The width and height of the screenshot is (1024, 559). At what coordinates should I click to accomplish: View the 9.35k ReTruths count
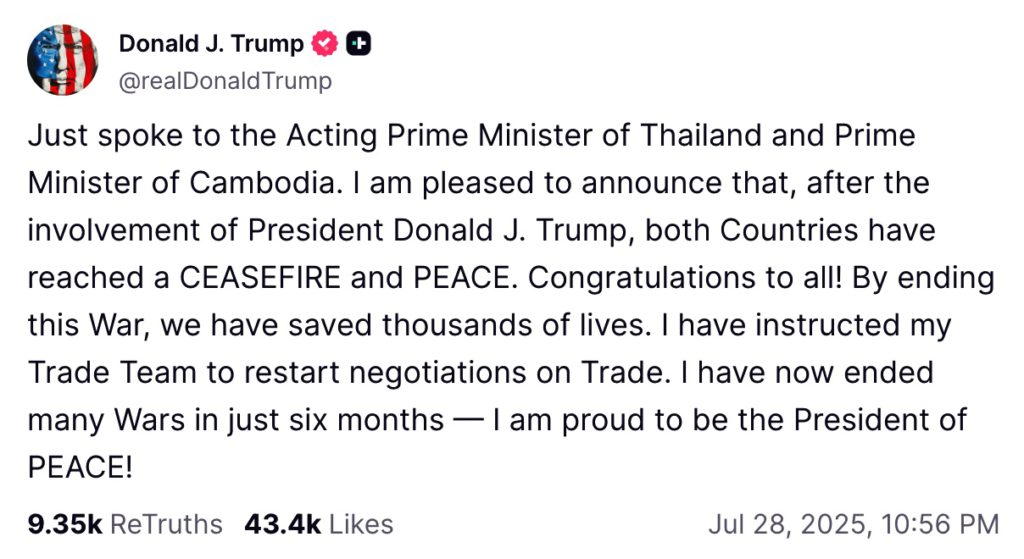[64, 524]
